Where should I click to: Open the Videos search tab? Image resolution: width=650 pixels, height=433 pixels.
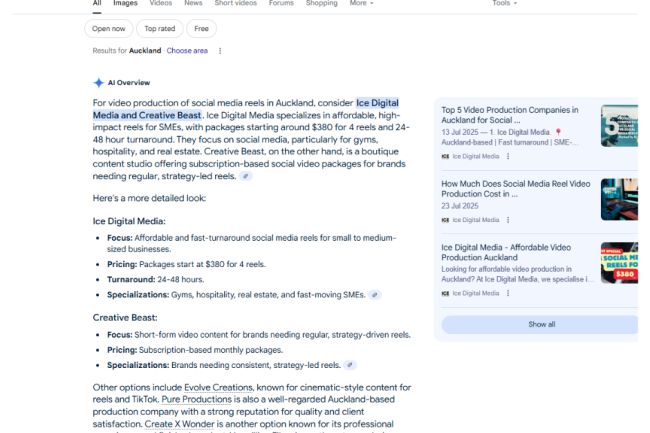tap(161, 3)
